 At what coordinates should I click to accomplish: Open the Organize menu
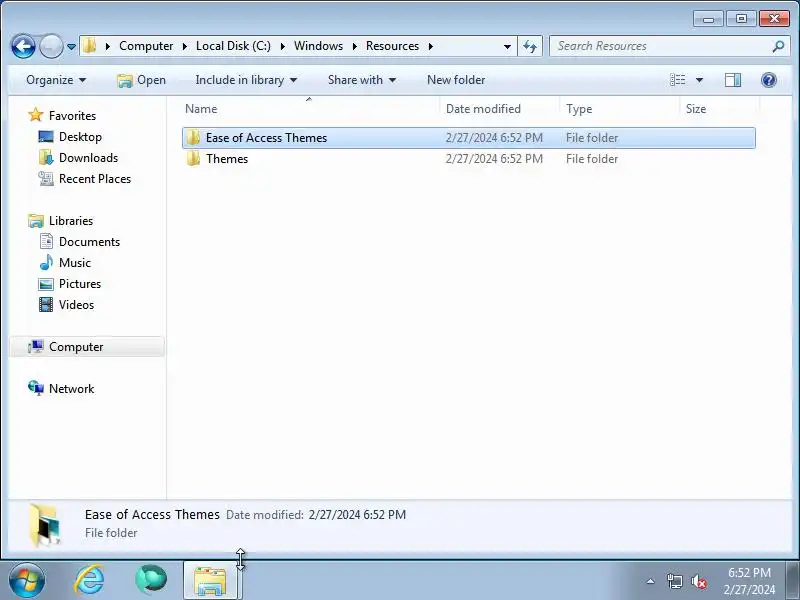click(56, 80)
